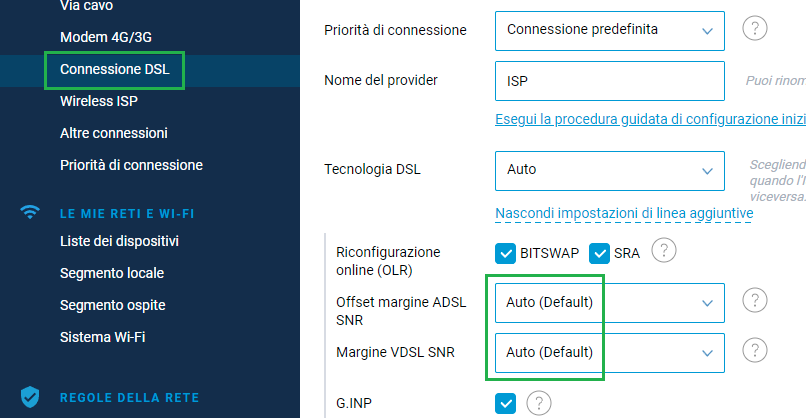The height and width of the screenshot is (418, 806).
Task: Click the Nome del provider text field
Action: (x=609, y=81)
